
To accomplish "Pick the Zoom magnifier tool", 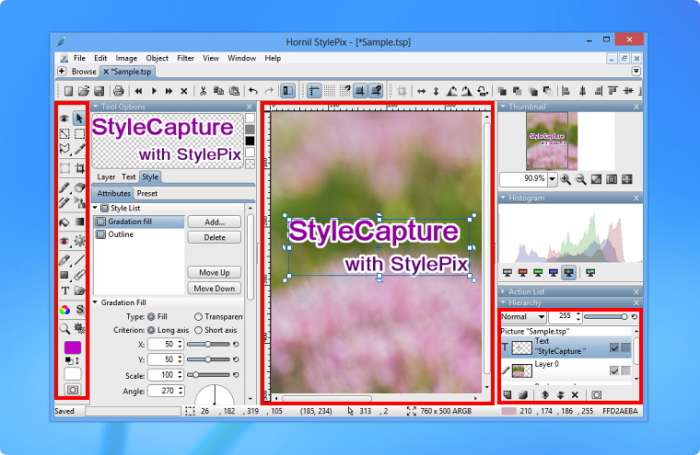I will 65,327.
